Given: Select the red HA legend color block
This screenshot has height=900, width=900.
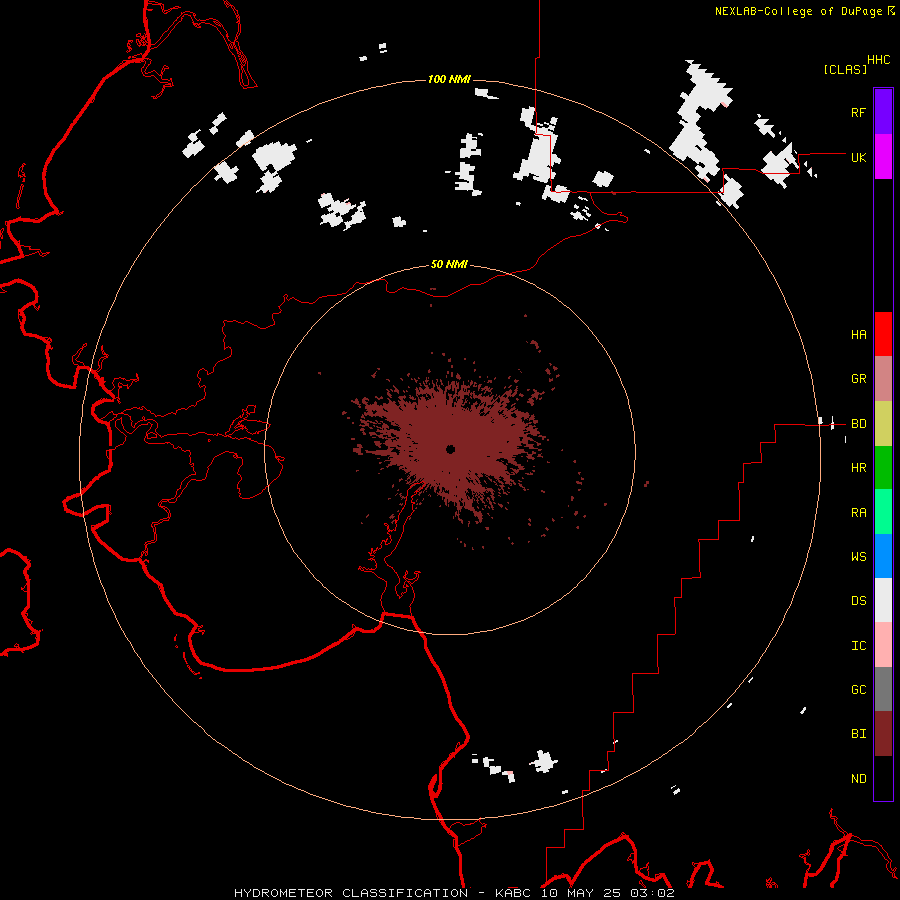Looking at the screenshot, I should coord(883,334).
